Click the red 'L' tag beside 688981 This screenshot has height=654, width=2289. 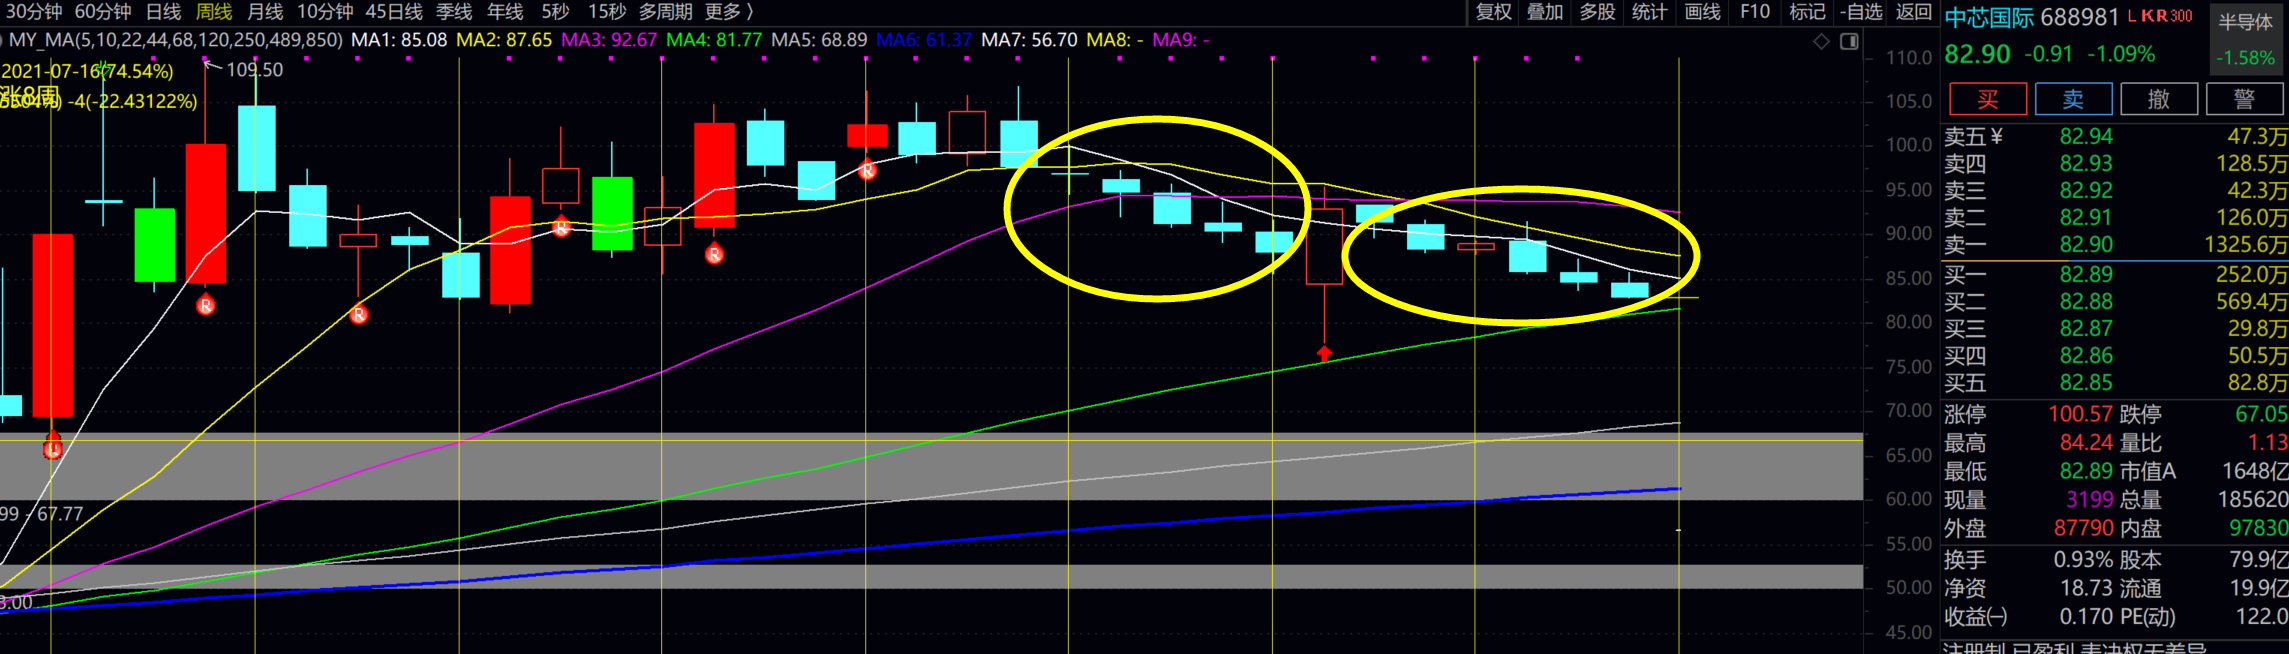(2131, 16)
